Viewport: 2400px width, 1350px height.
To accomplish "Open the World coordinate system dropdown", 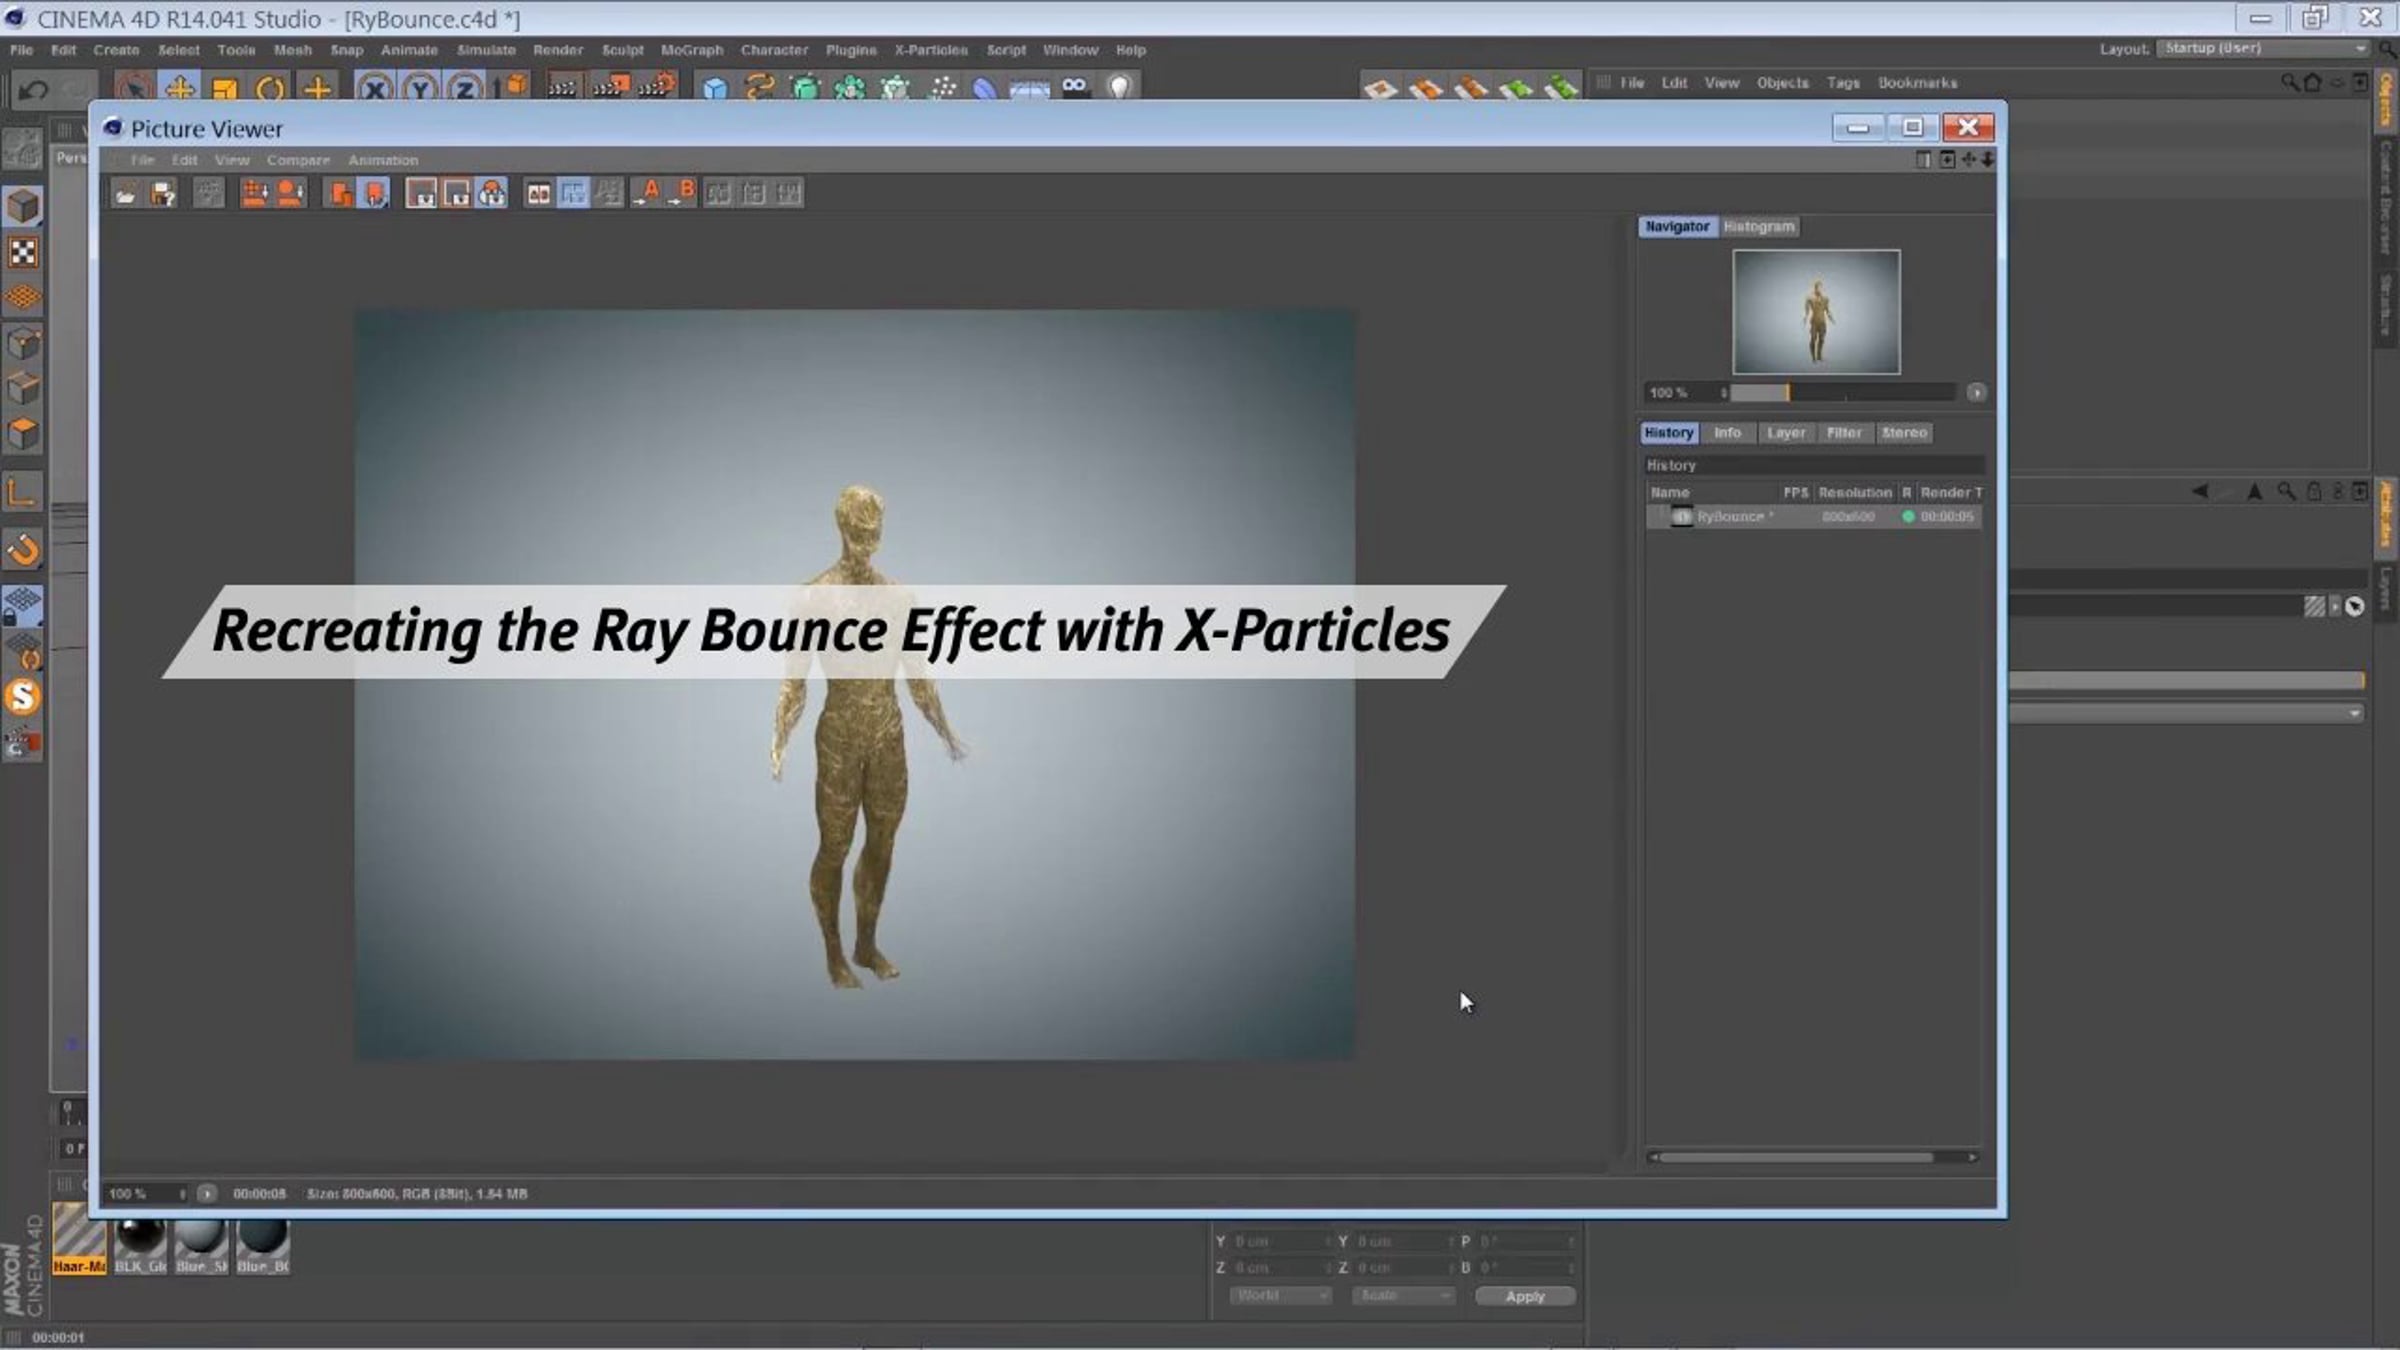I will pos(1280,1295).
